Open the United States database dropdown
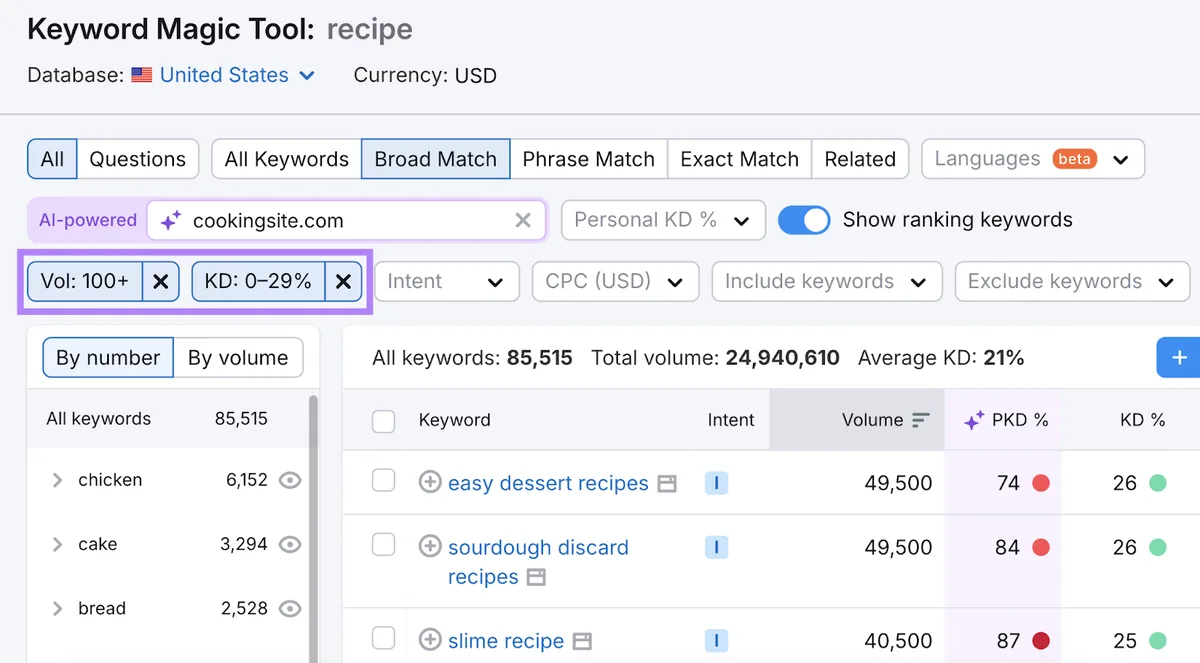The image size is (1200, 663). (238, 75)
